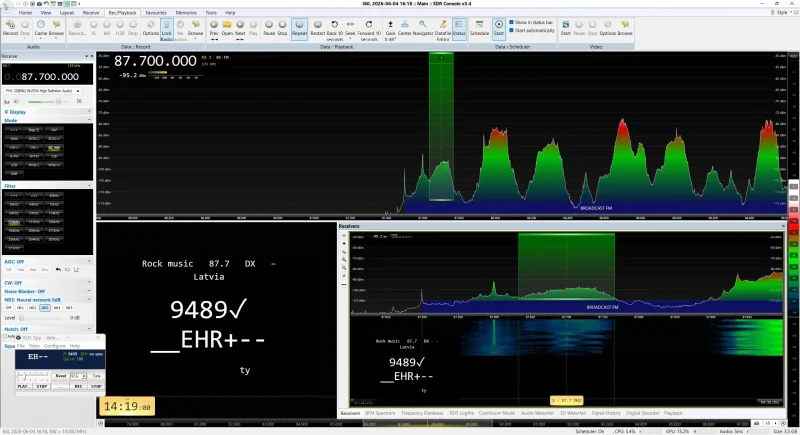Open the View ribbon tab
Screen dimensions: 800x435
46,13
